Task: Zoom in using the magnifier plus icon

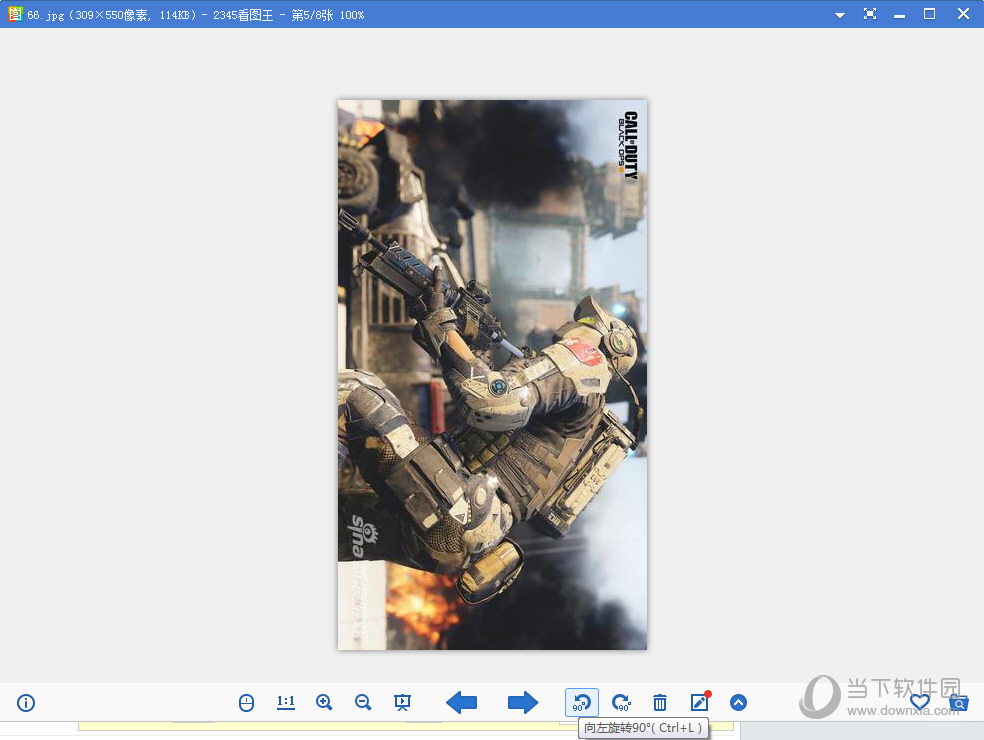Action: pyautogui.click(x=324, y=703)
